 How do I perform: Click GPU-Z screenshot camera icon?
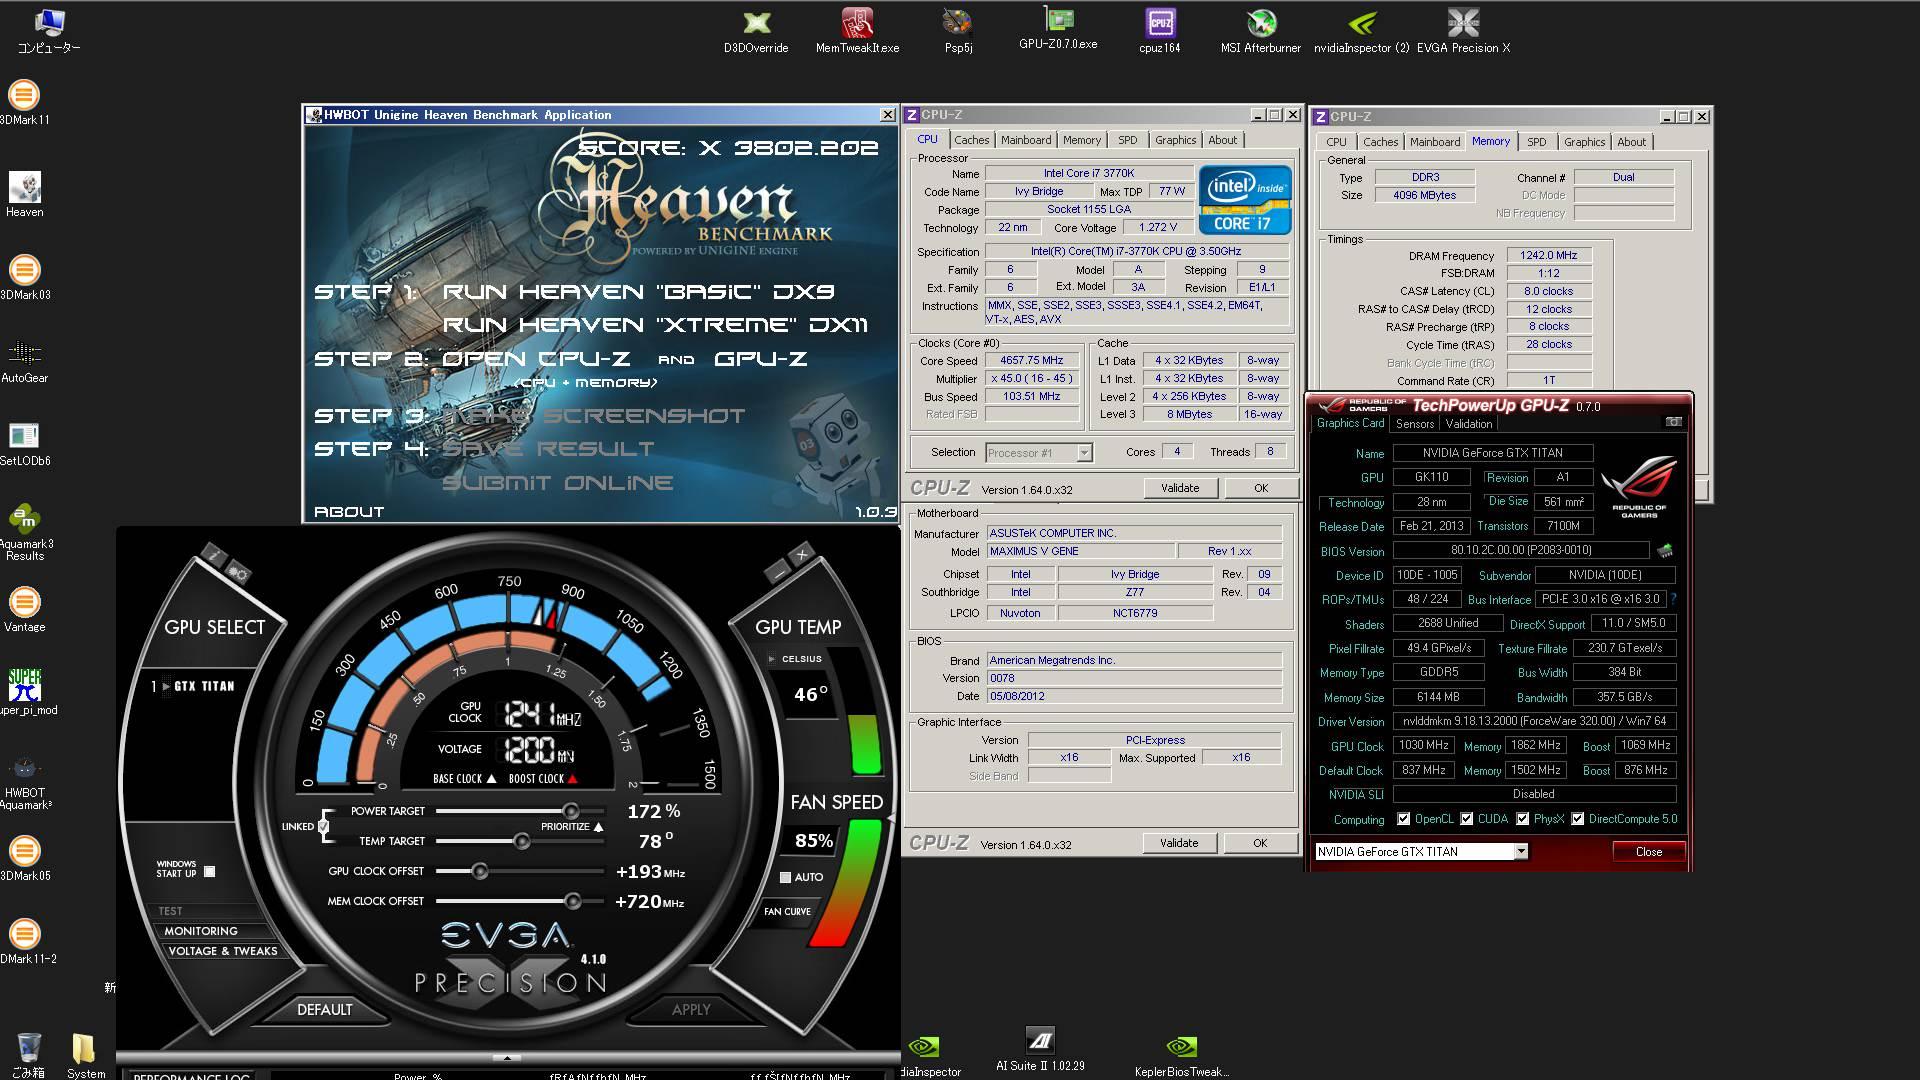coord(1673,422)
